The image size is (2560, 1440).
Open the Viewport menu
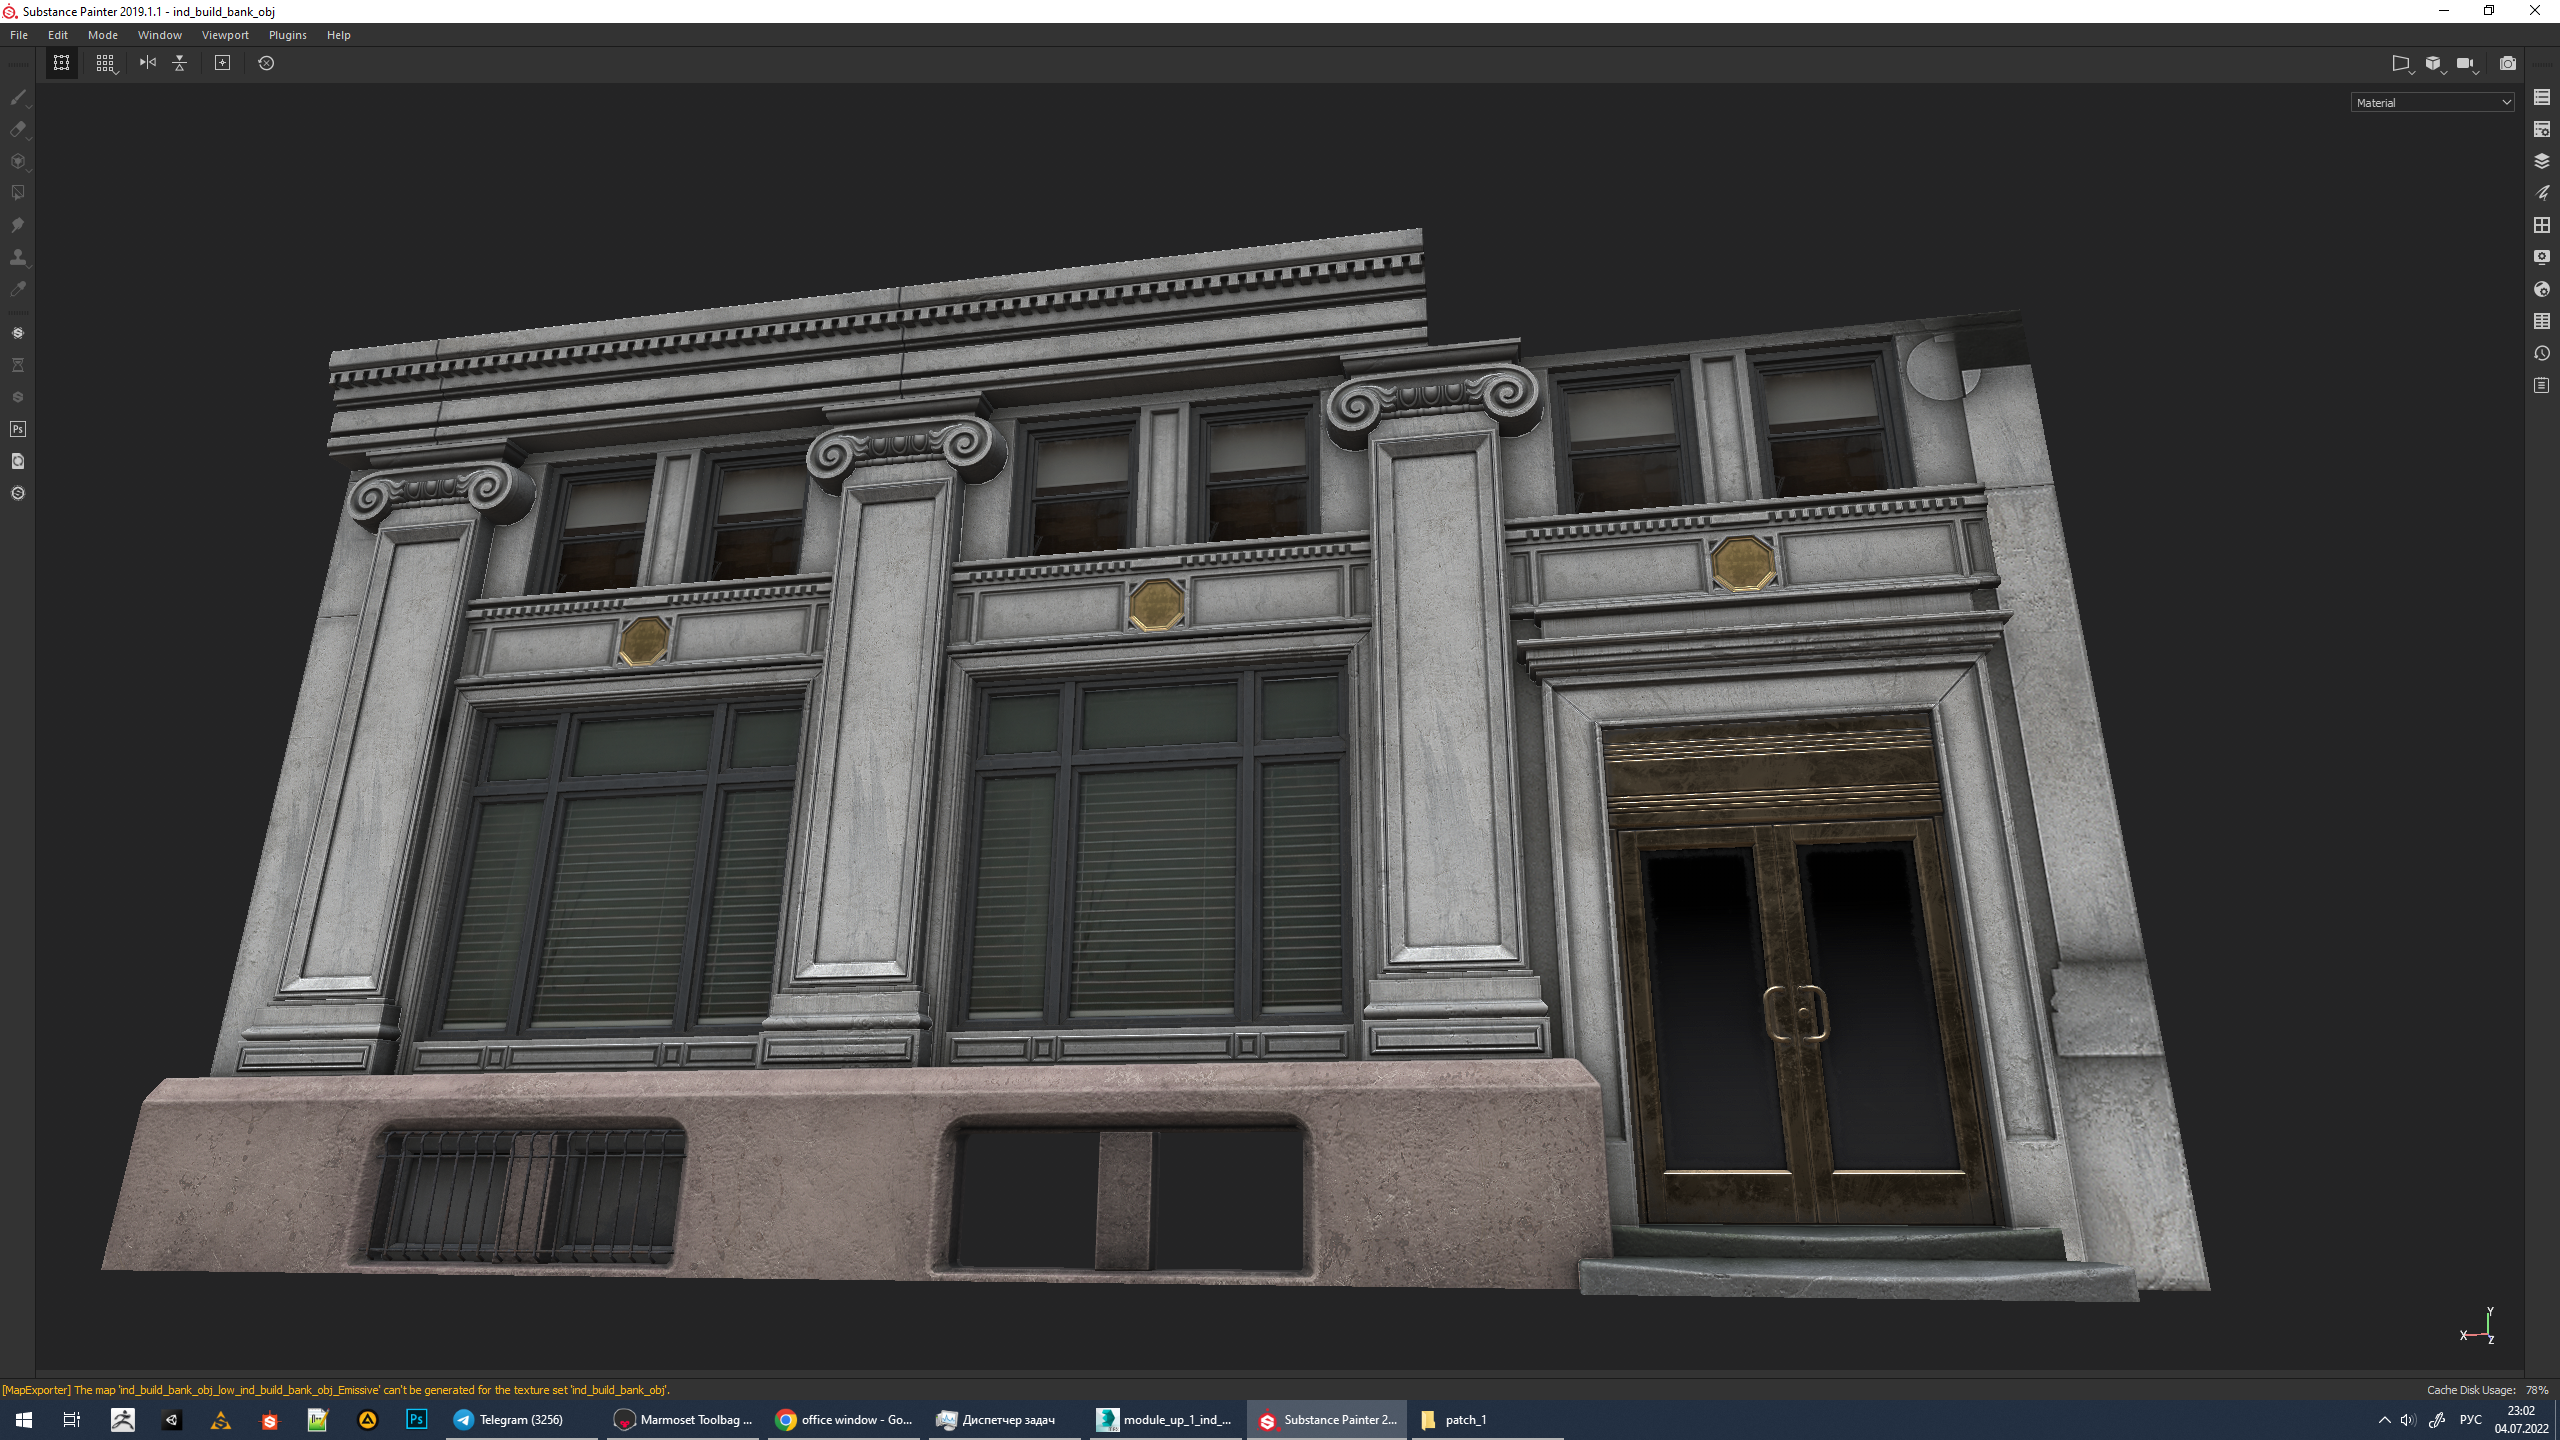click(x=225, y=35)
